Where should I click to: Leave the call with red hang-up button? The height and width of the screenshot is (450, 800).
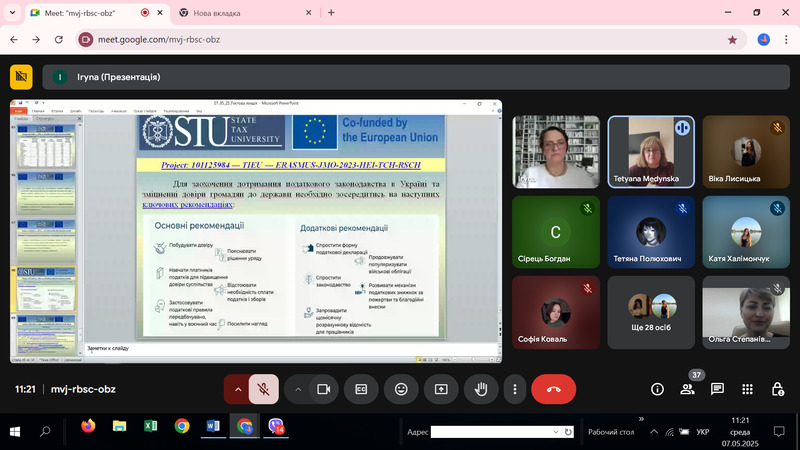point(554,389)
